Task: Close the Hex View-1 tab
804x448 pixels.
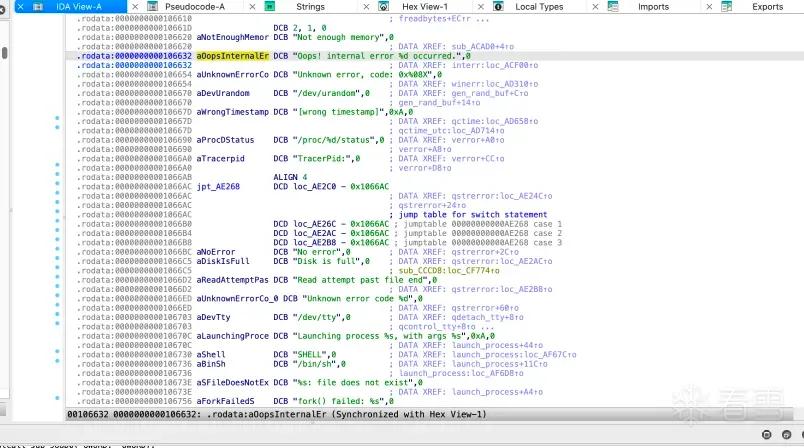Action: click(x=366, y=7)
